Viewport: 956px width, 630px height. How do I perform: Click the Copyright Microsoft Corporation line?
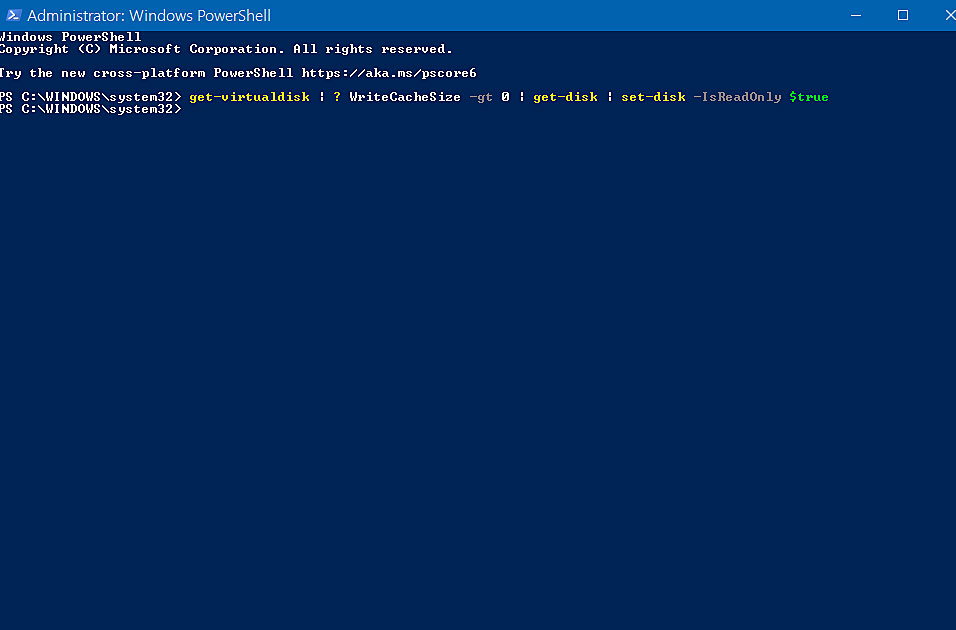[x=226, y=49]
